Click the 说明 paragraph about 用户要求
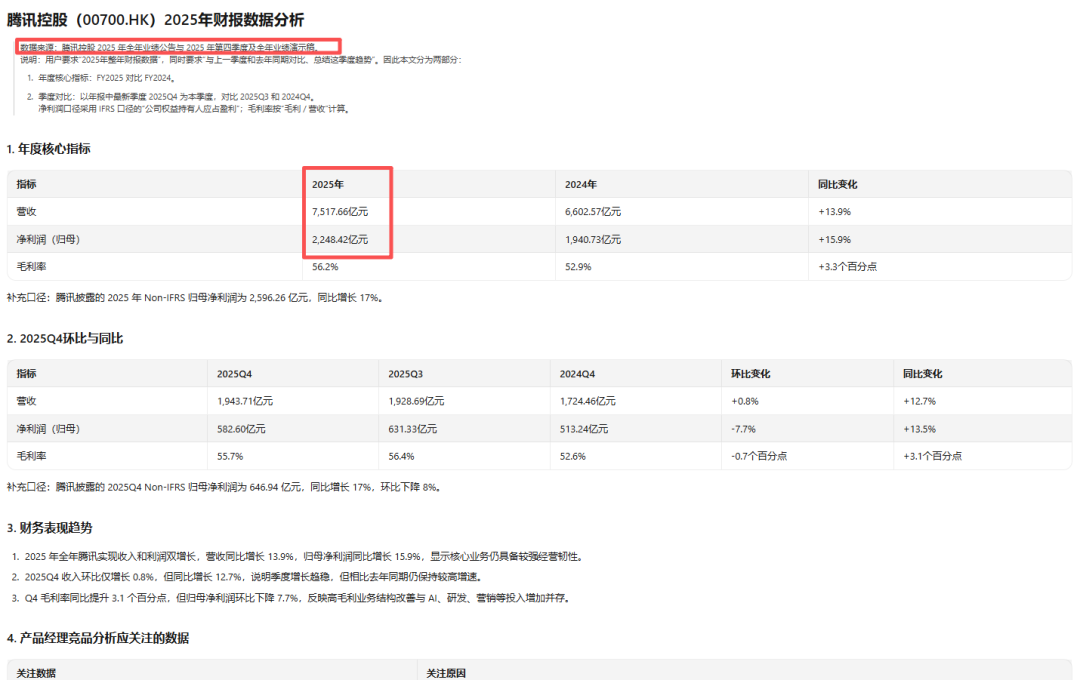Image resolution: width=1080 pixels, height=680 pixels. tap(240, 60)
